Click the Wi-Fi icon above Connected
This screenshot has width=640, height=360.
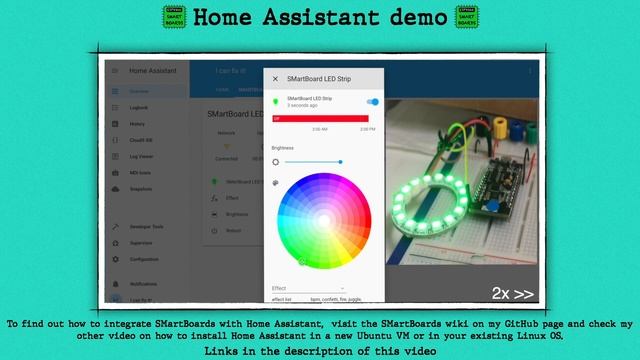[227, 146]
